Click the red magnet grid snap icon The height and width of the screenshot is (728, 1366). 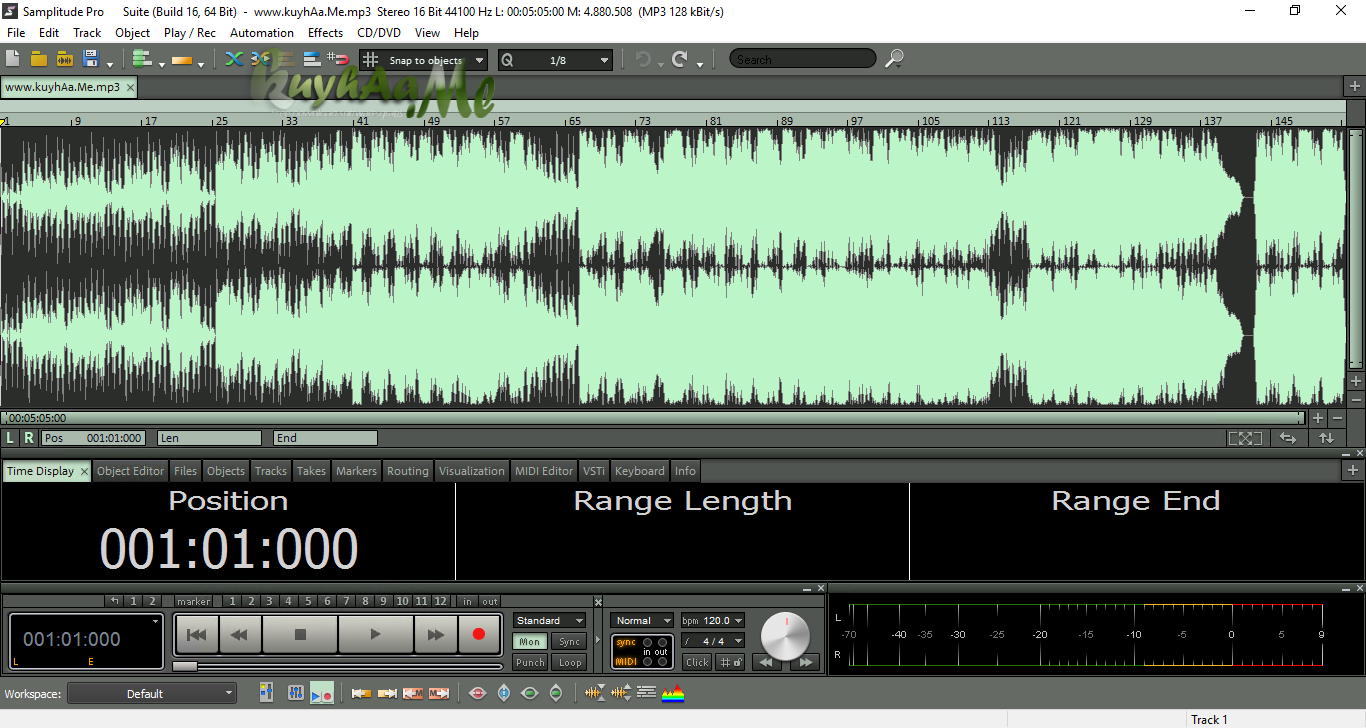coord(336,60)
